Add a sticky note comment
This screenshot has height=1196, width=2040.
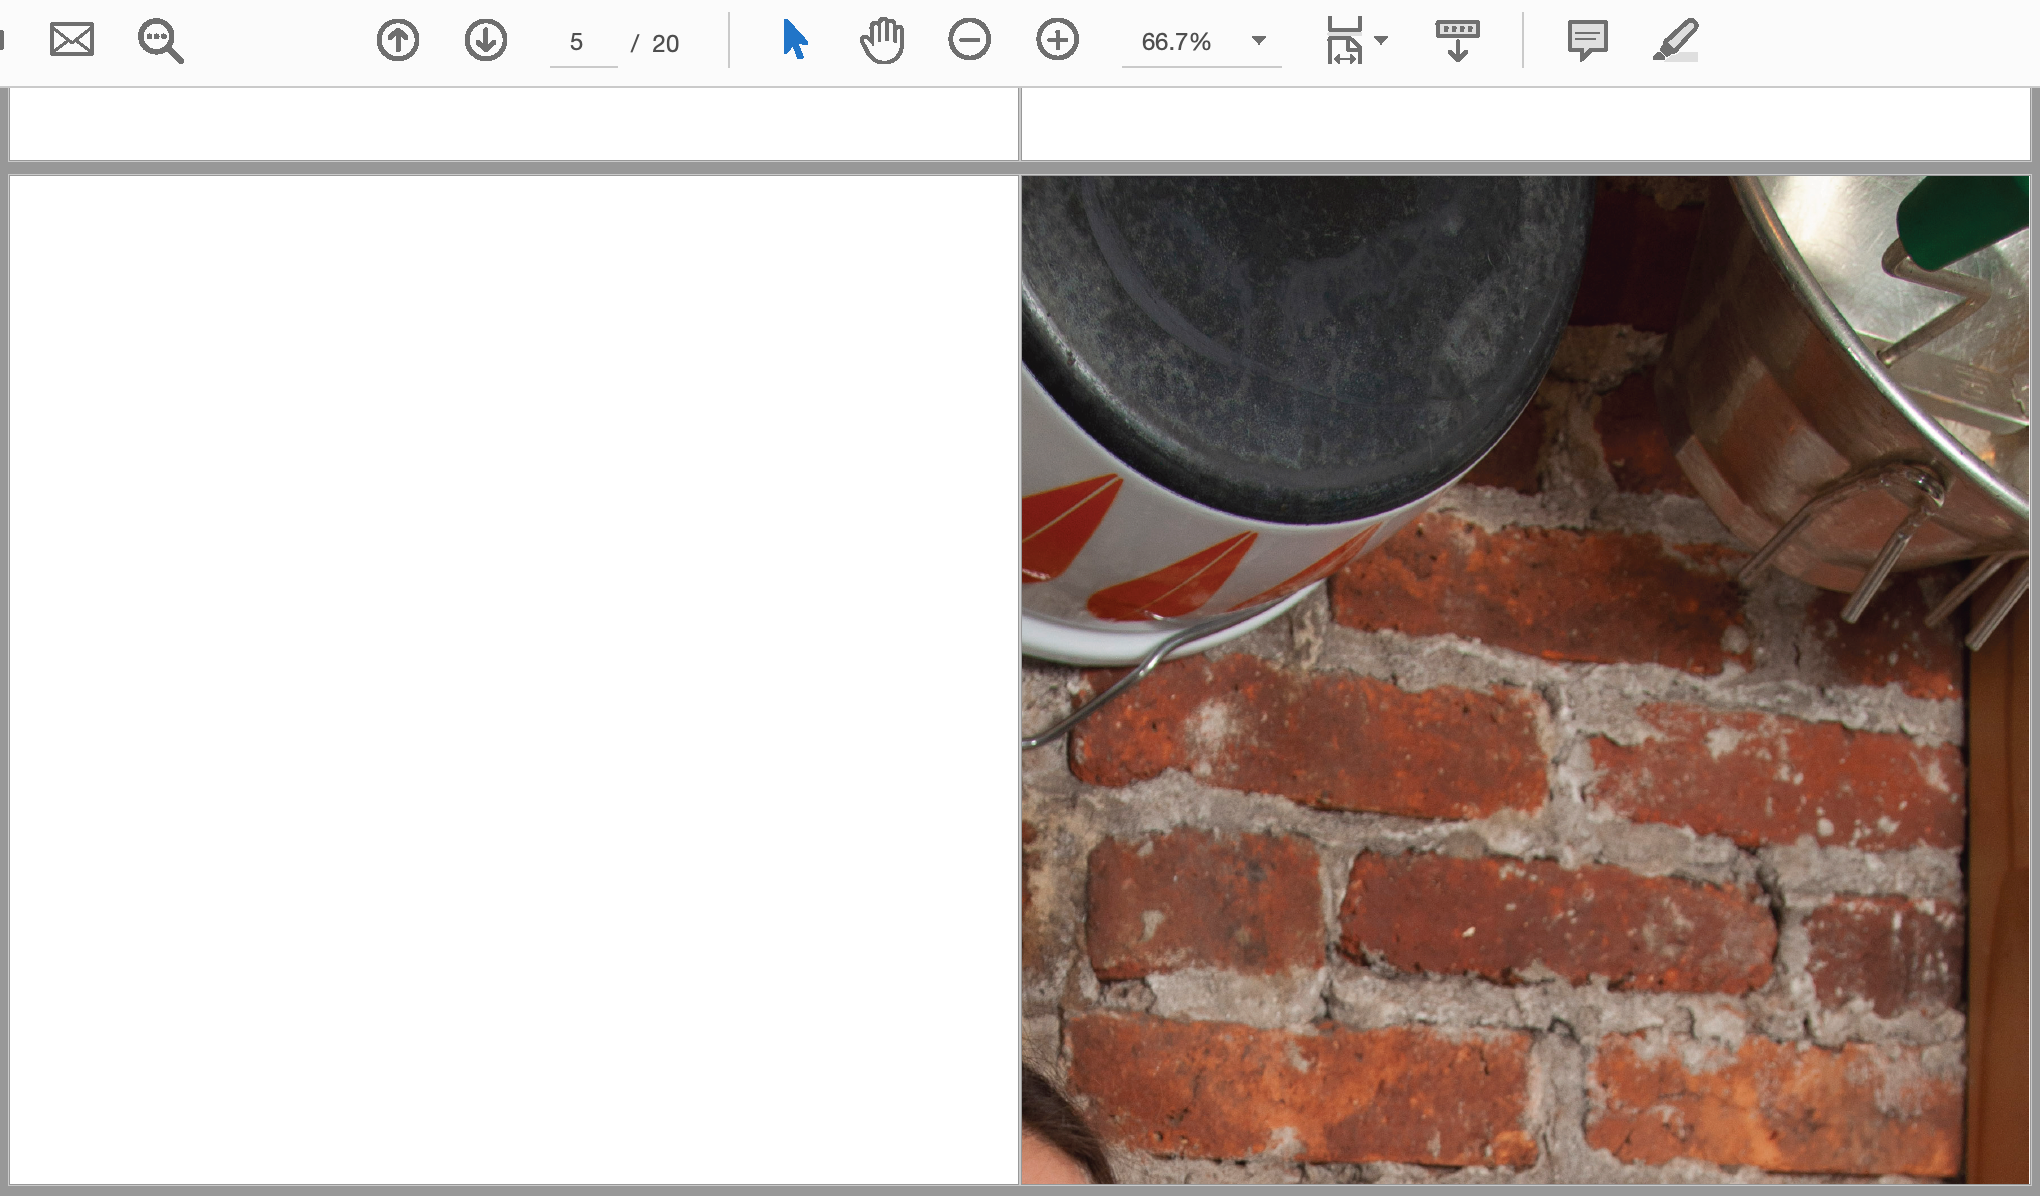click(1588, 41)
